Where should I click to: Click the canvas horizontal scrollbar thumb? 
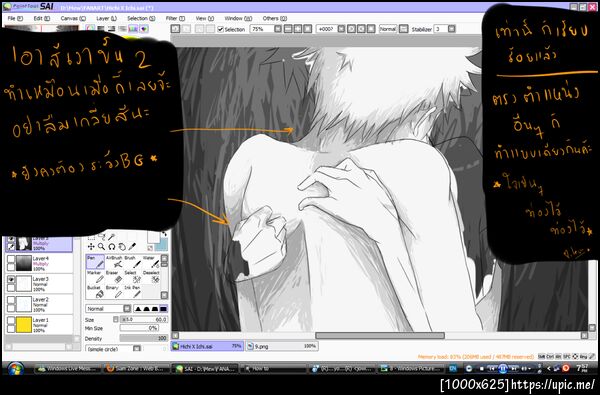coord(380,336)
